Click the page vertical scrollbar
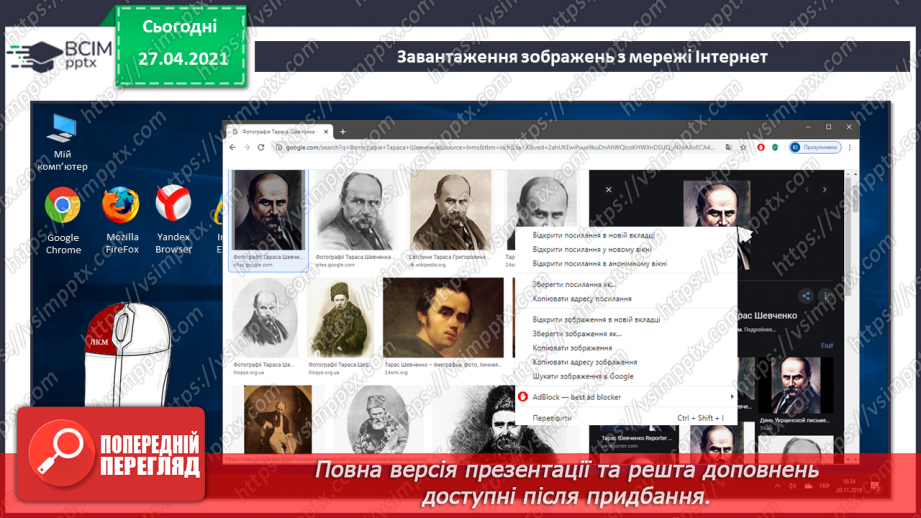The height and width of the screenshot is (518, 921). [855, 317]
